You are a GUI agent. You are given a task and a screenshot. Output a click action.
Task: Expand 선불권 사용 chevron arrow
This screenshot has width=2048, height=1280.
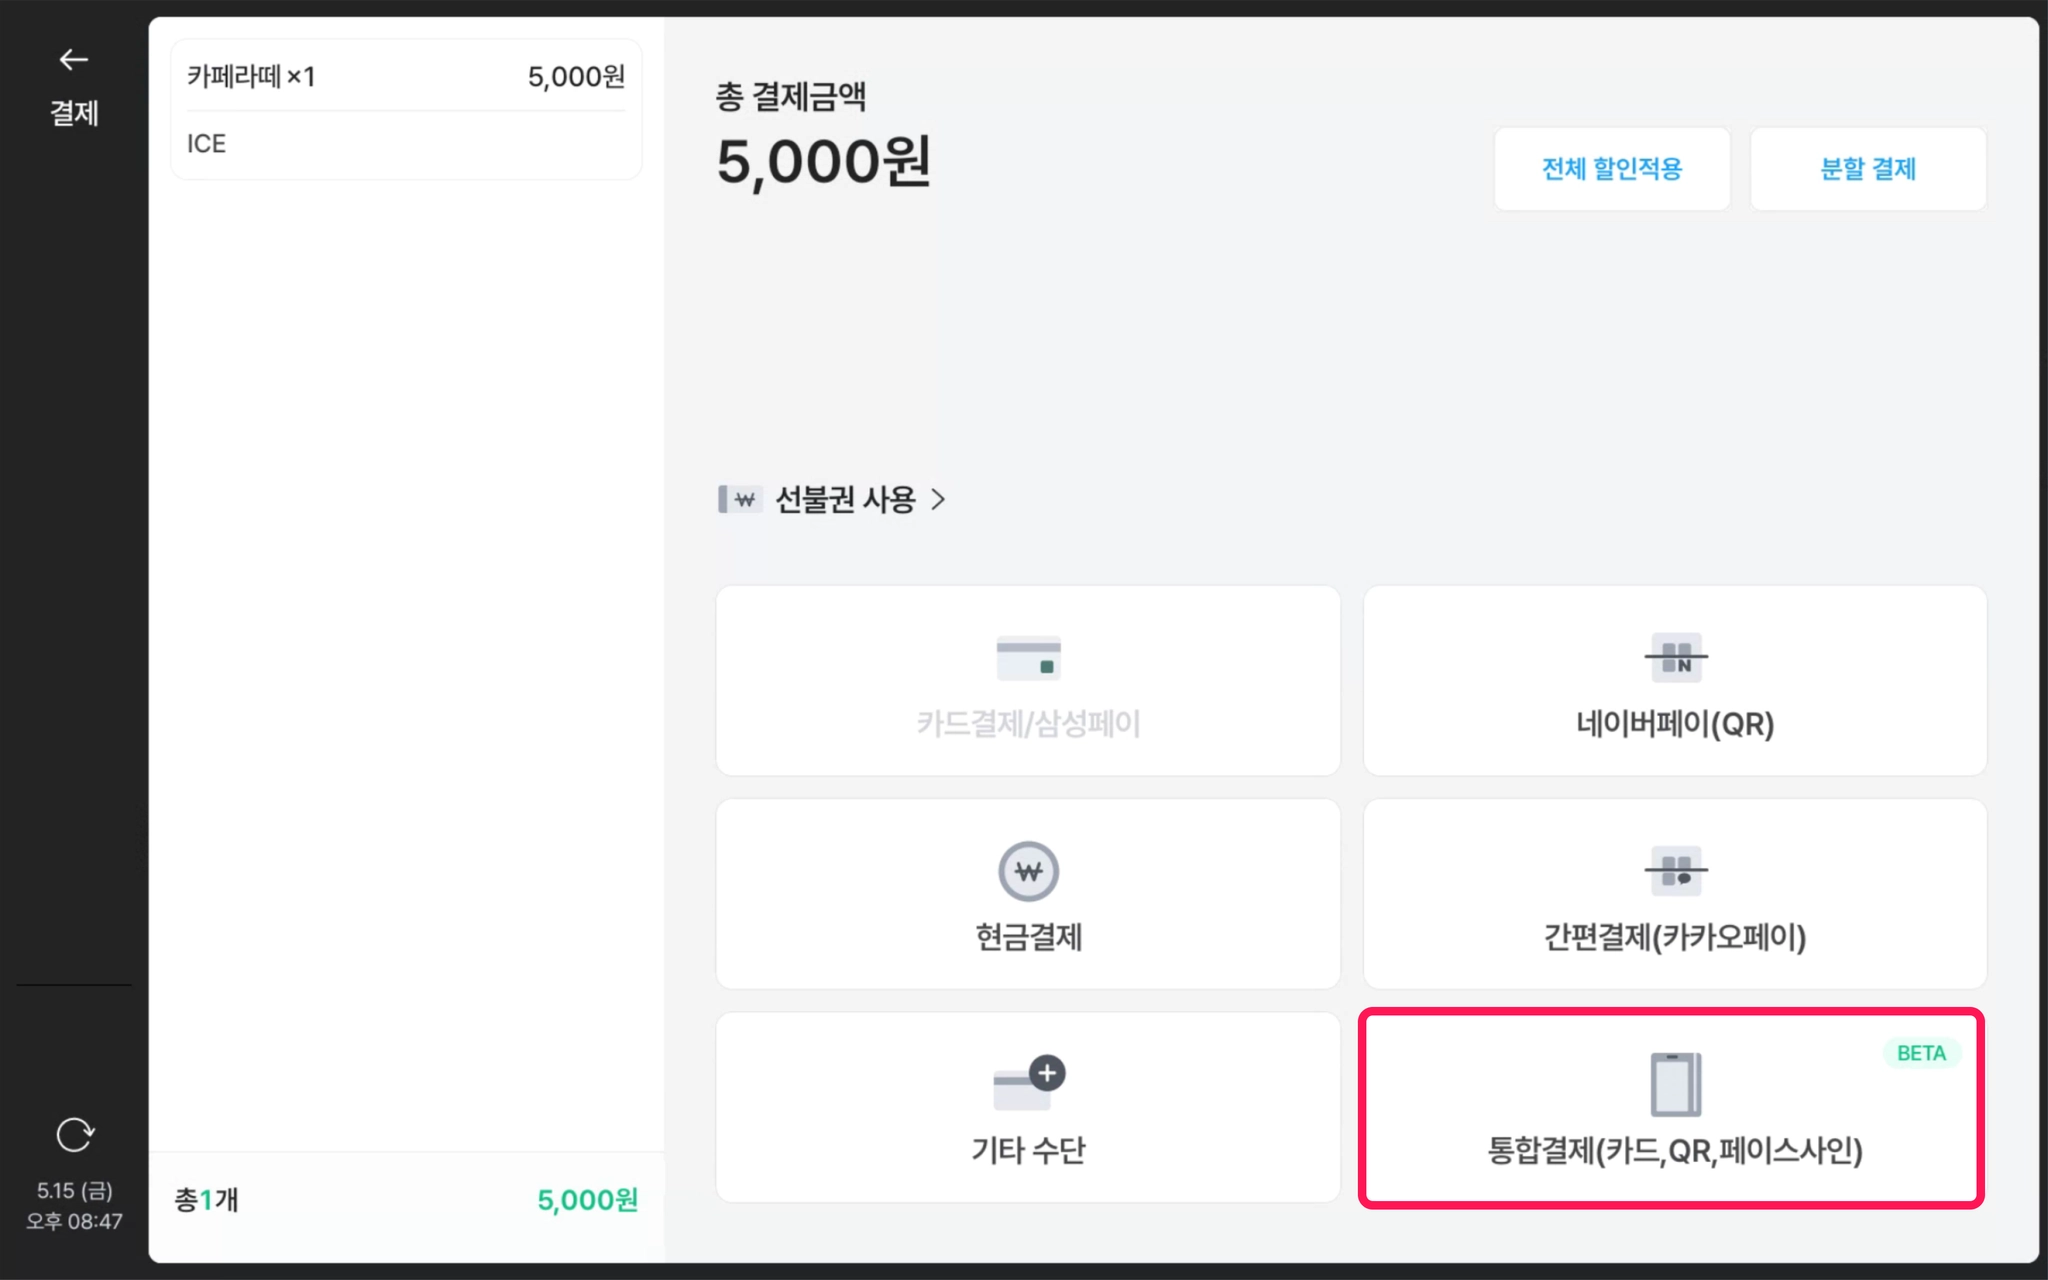pos(937,499)
